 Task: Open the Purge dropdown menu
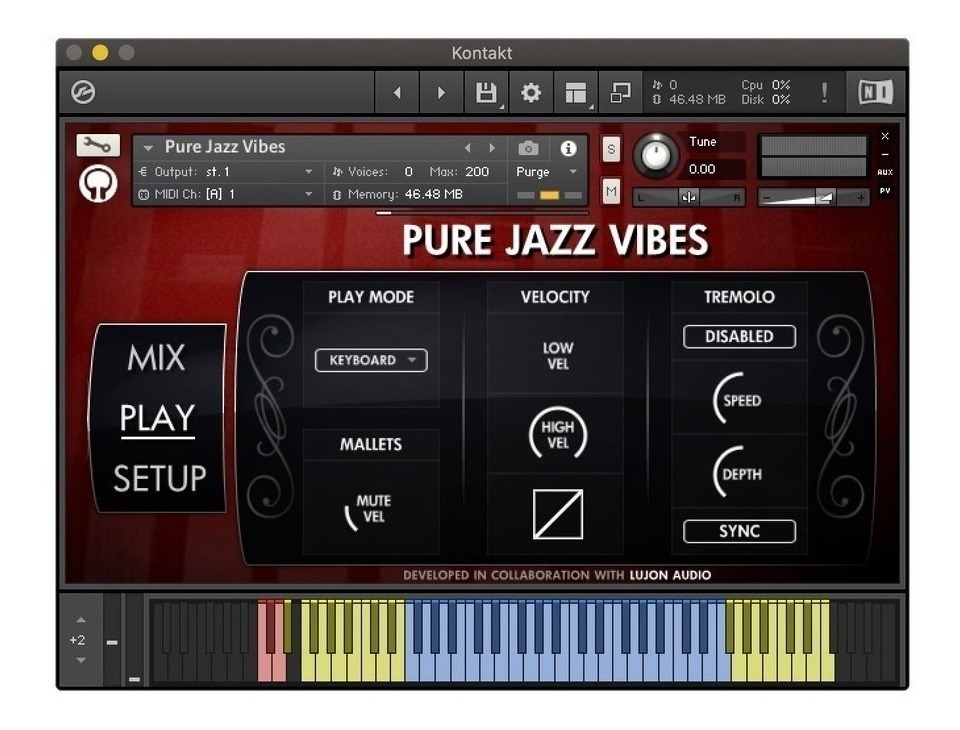546,172
